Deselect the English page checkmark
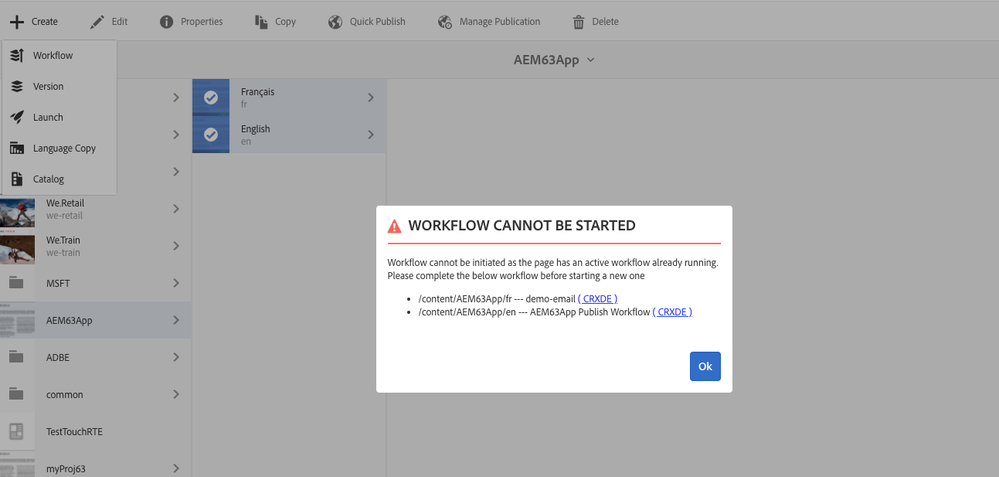 pyautogui.click(x=211, y=134)
